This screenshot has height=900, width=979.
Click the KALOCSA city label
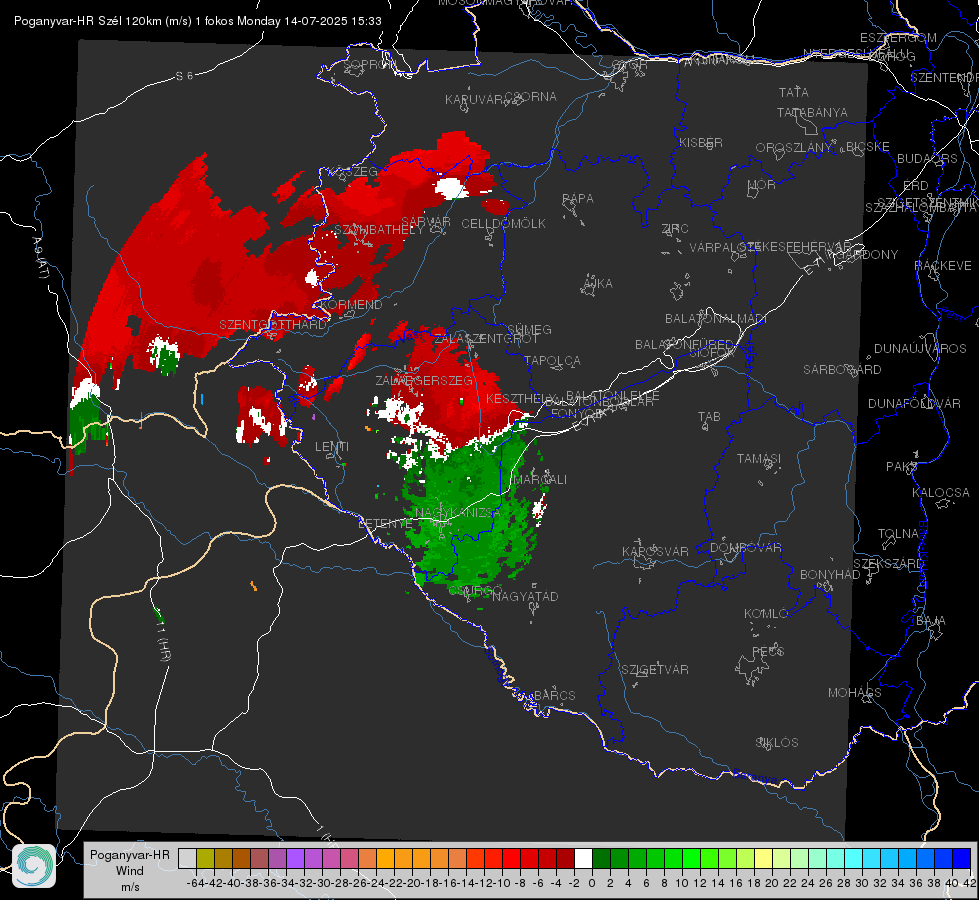coord(940,493)
